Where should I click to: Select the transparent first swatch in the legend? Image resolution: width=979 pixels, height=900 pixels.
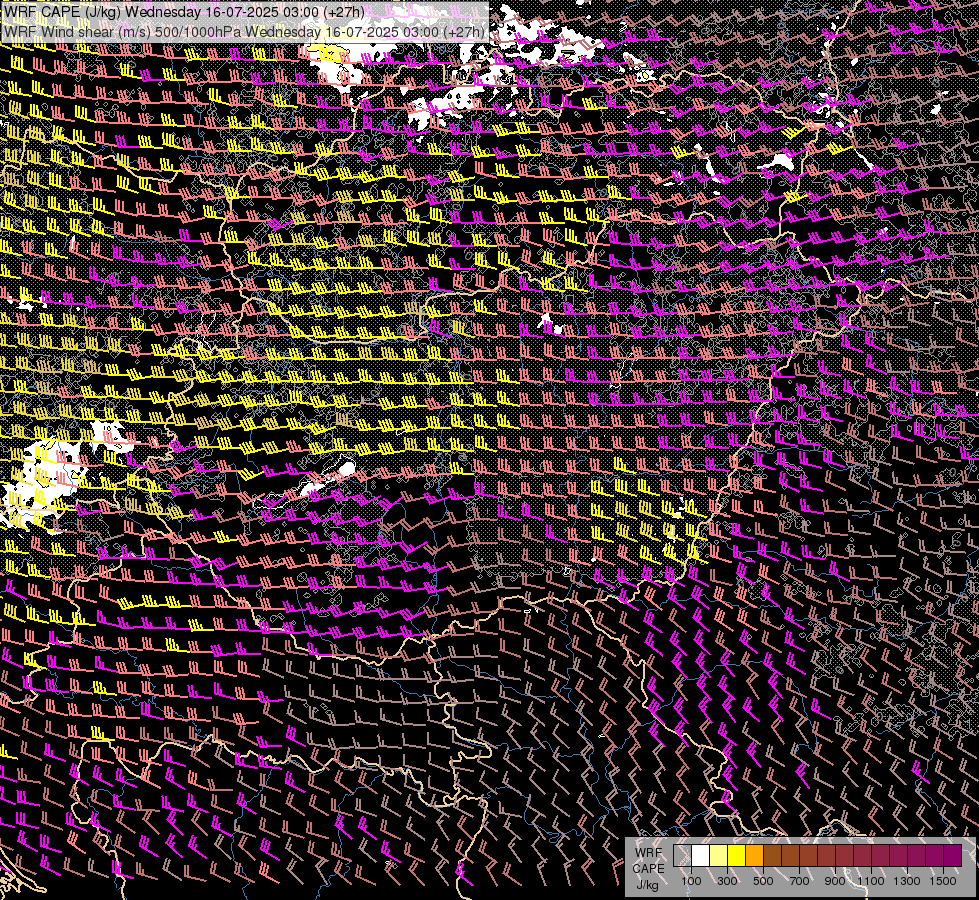(682, 856)
